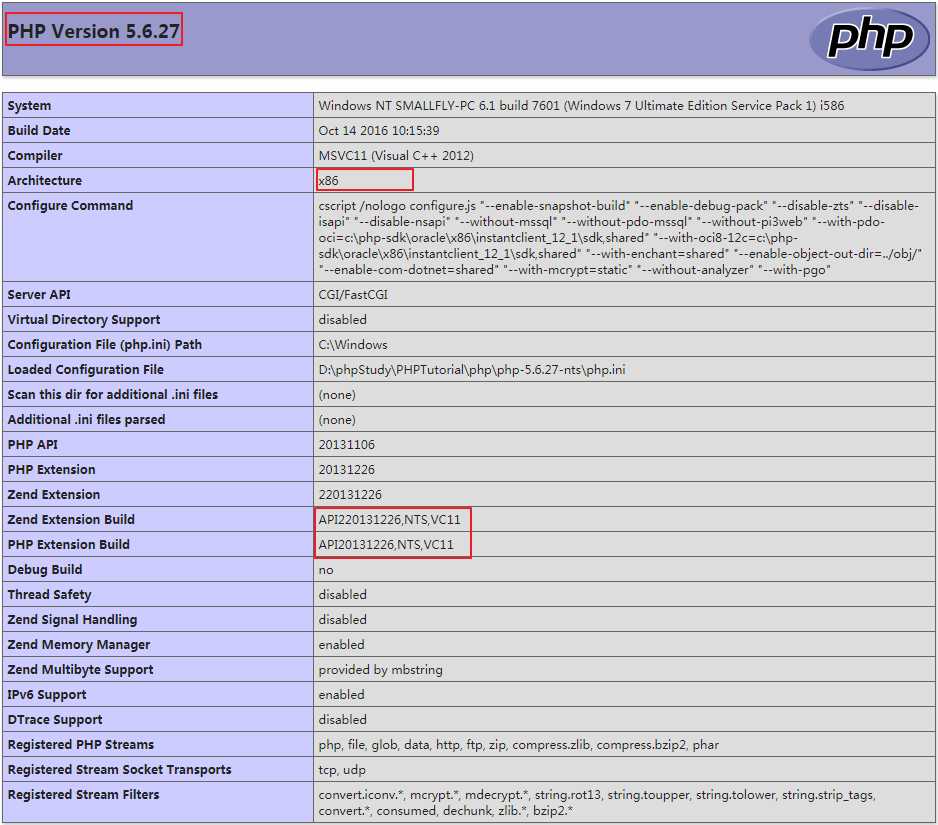The width and height of the screenshot is (938, 825).
Task: Select the tcp, udp transports value
Action: coord(342,770)
